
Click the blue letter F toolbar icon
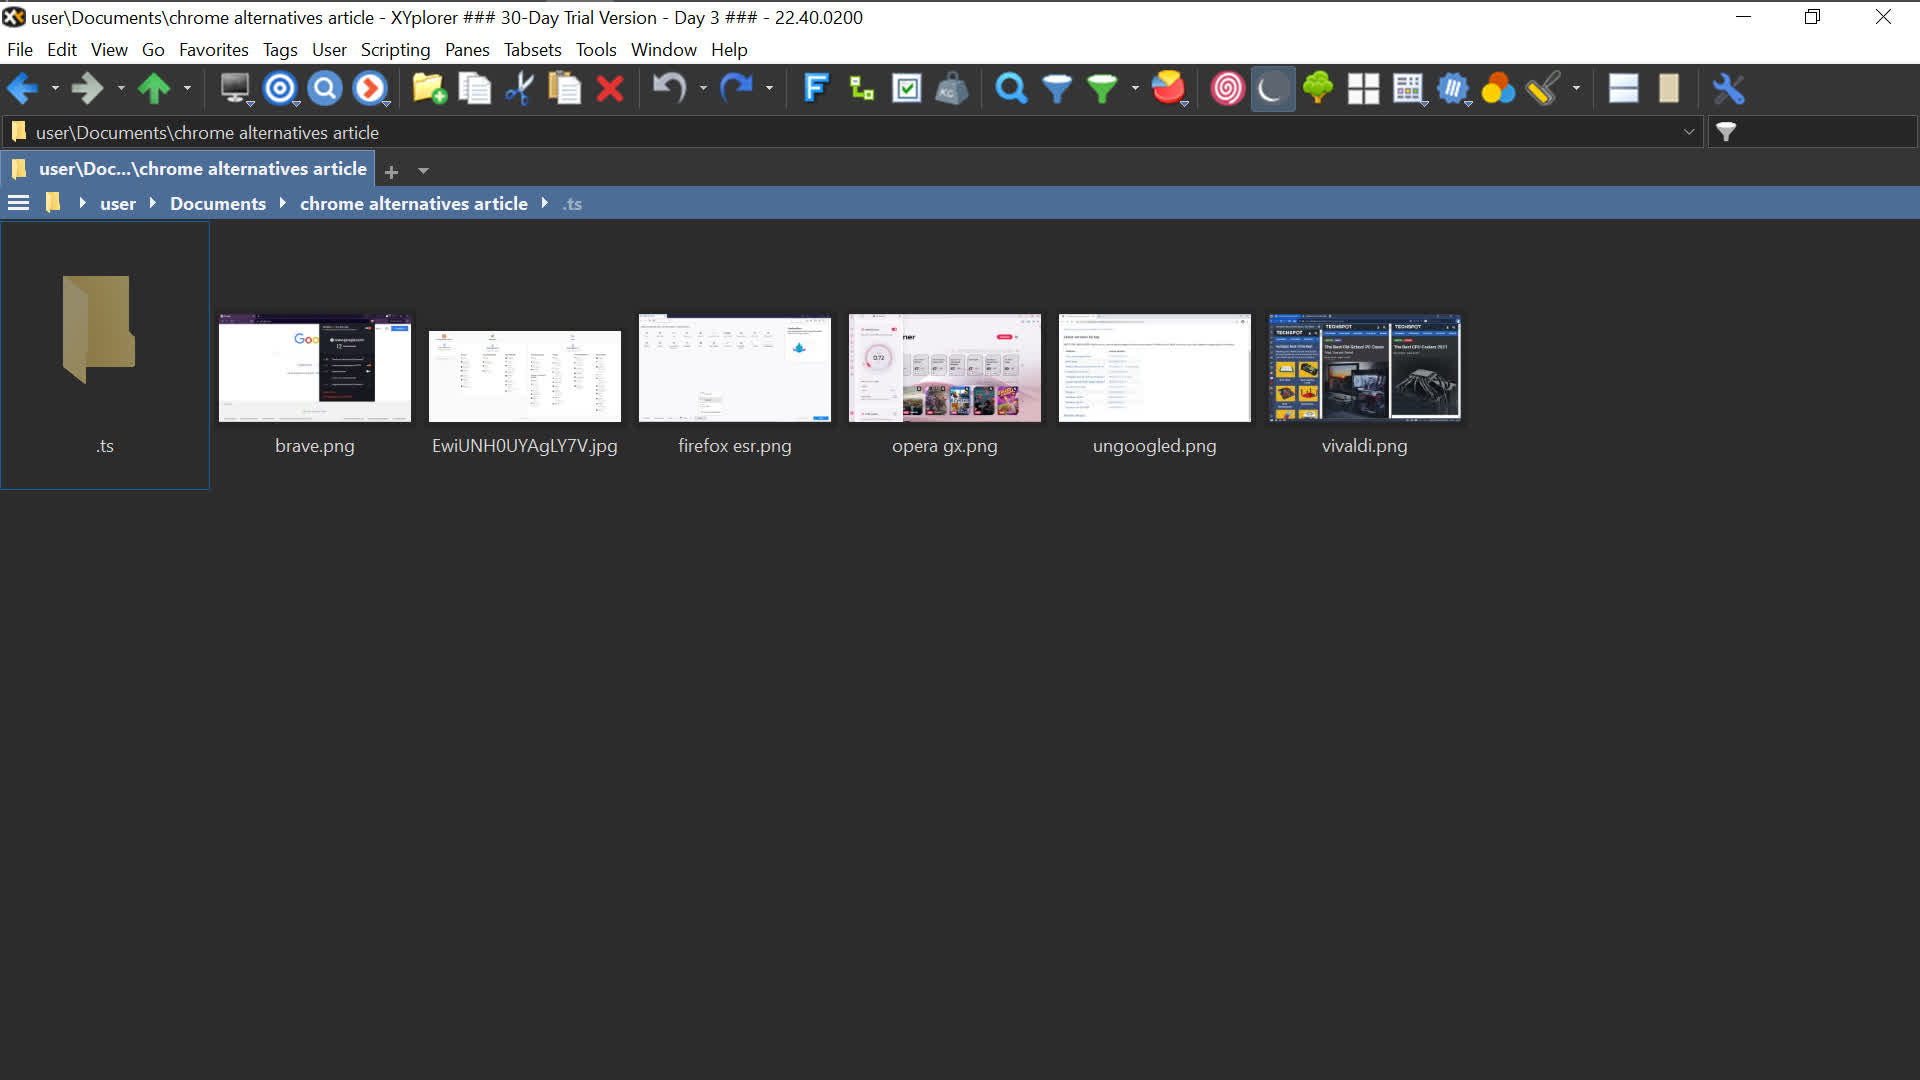tap(816, 89)
